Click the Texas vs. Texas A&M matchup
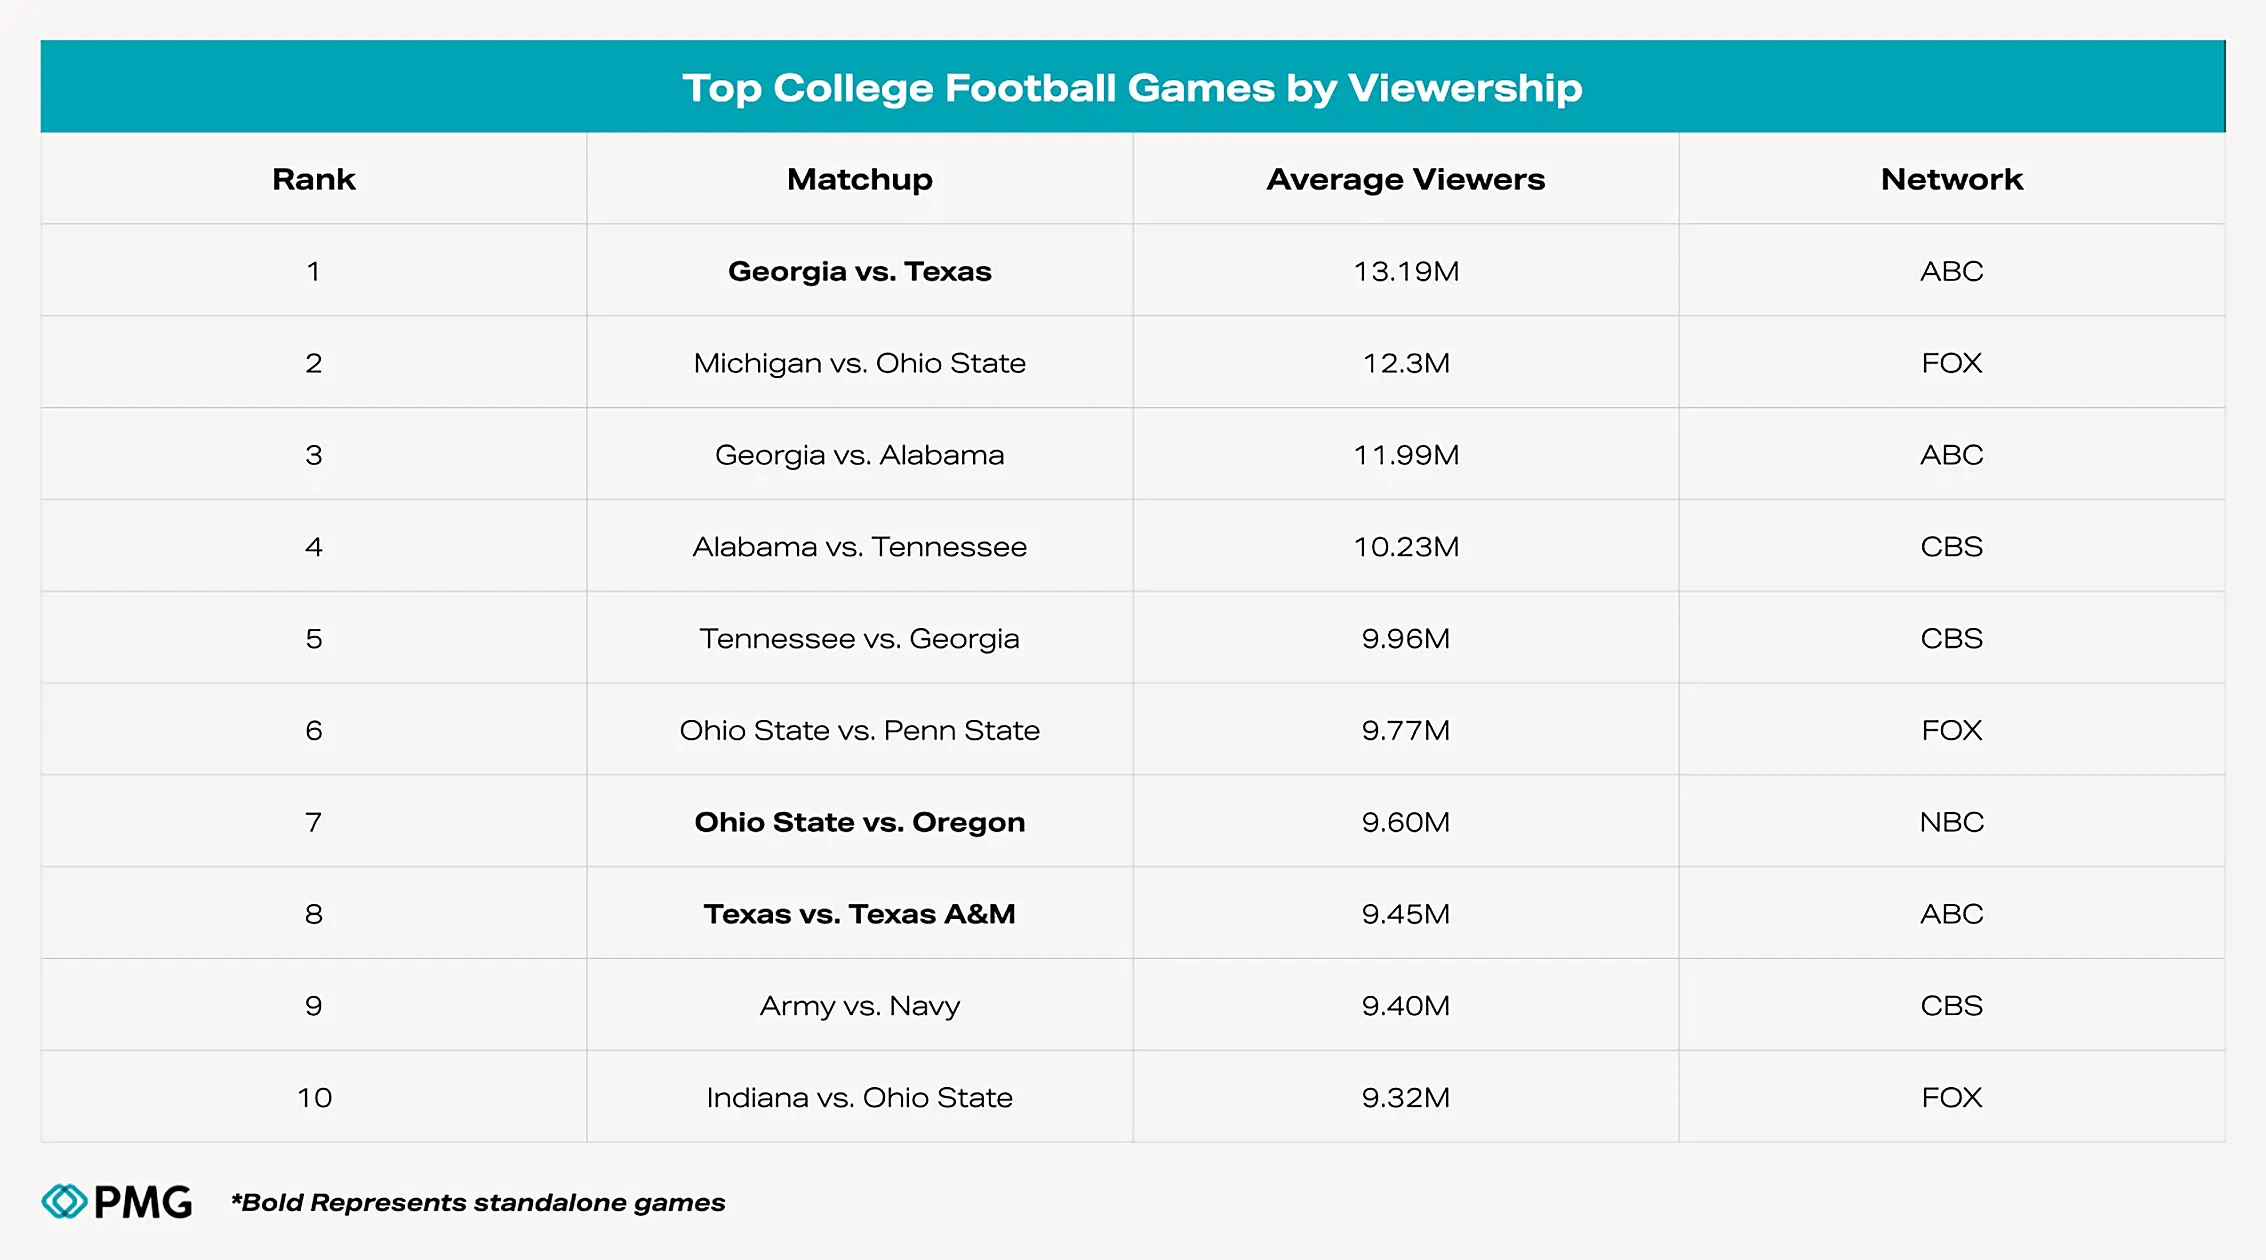Image resolution: width=2266 pixels, height=1260 pixels. pos(859,914)
